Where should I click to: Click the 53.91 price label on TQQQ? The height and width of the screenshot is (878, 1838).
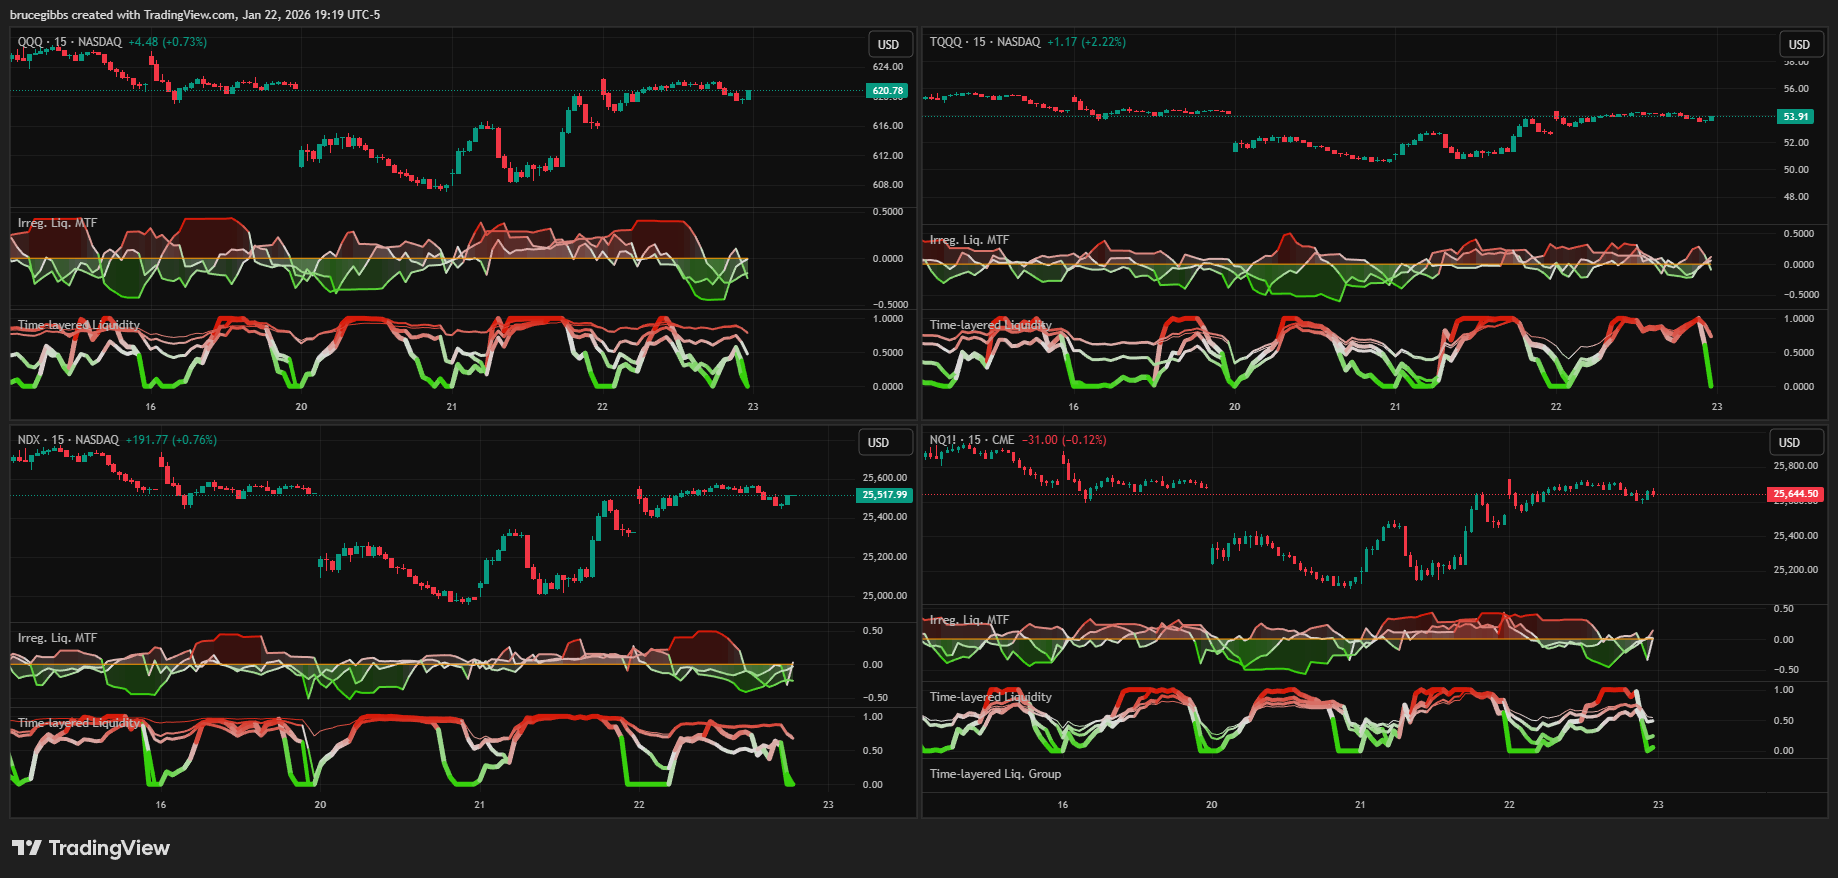pyautogui.click(x=1796, y=117)
